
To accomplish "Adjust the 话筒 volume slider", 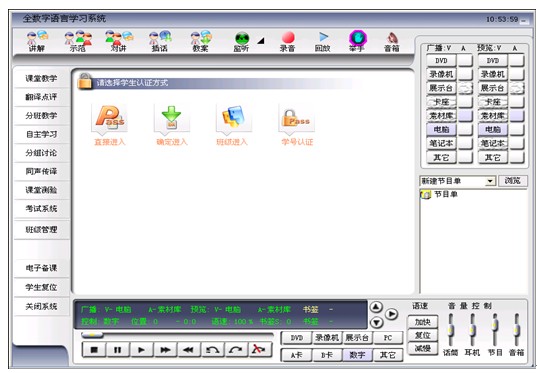I will point(451,331).
